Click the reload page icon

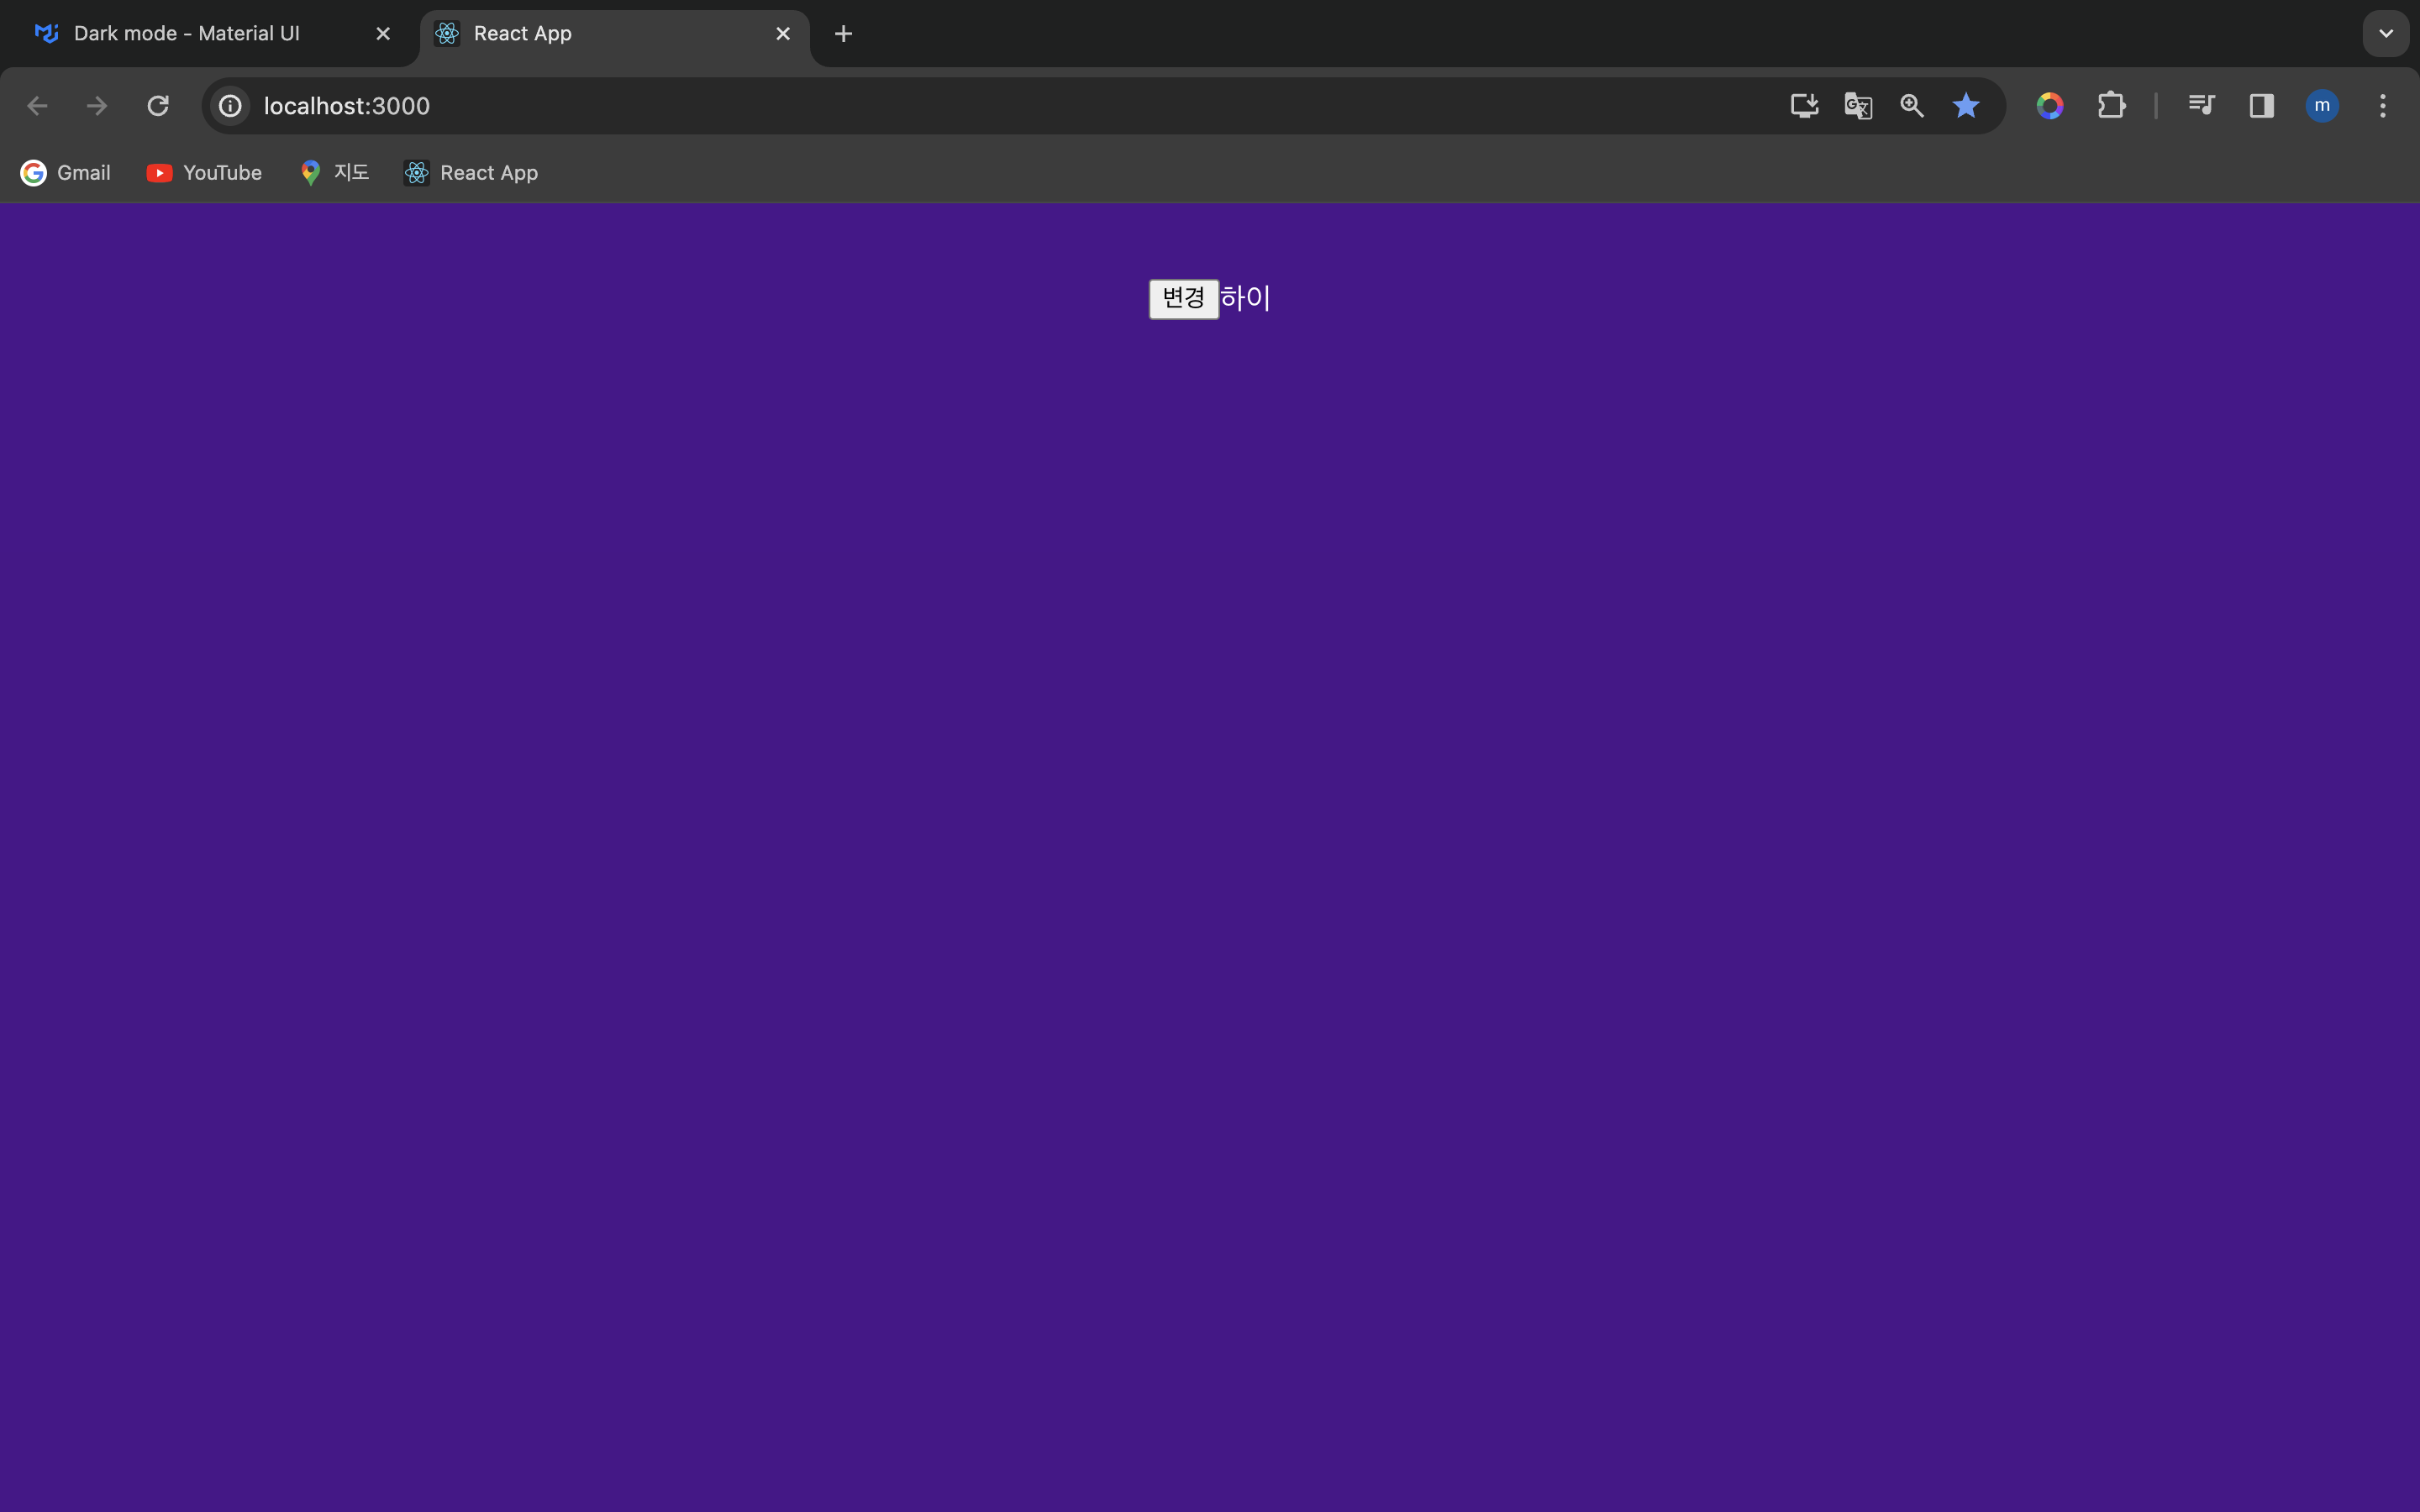click(x=158, y=106)
